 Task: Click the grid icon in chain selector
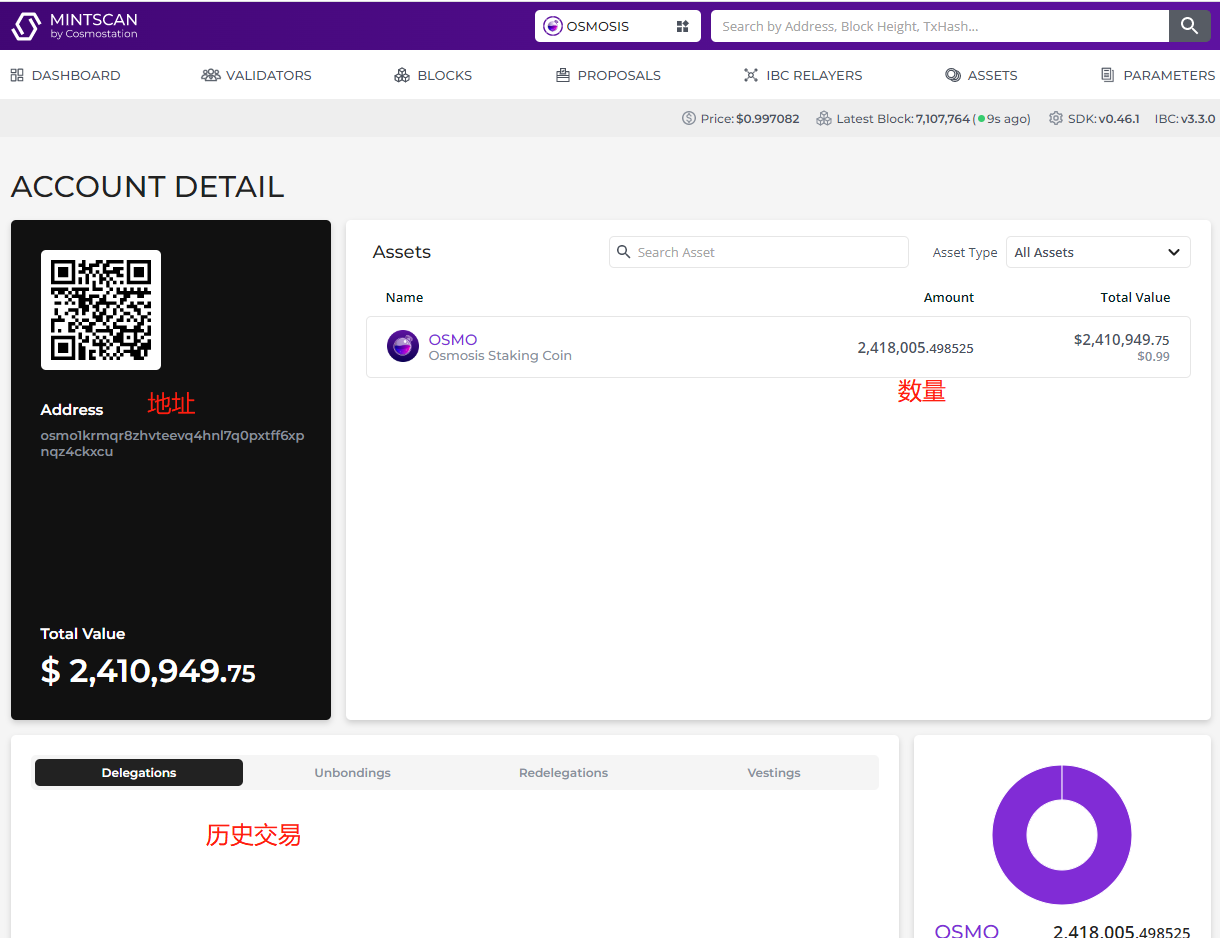(x=683, y=27)
